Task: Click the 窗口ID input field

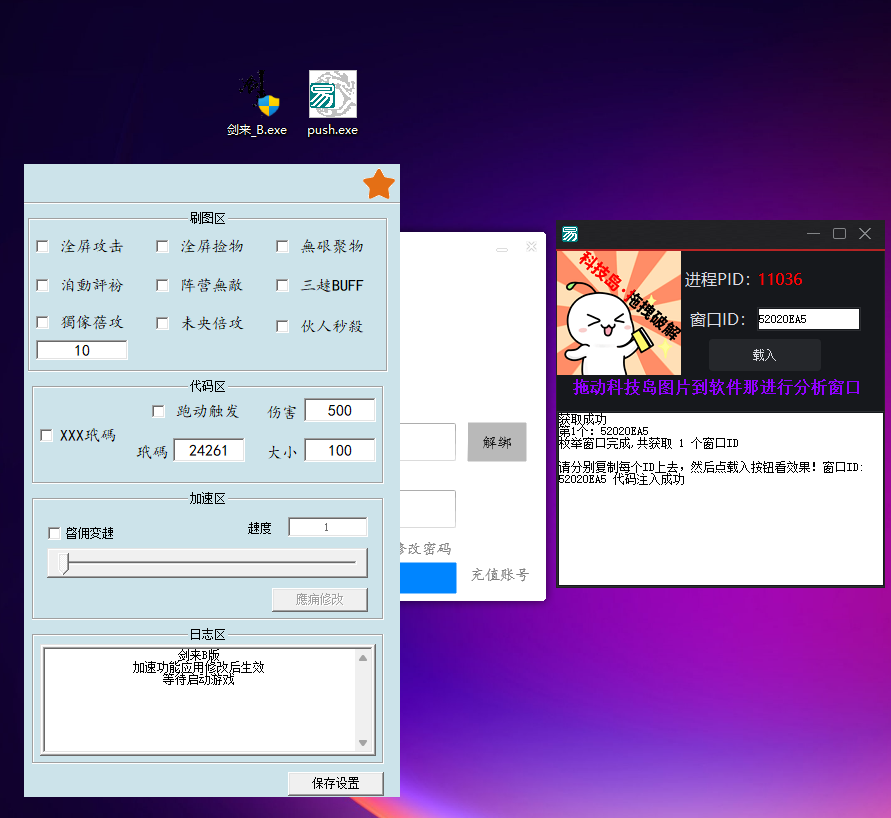Action: click(x=808, y=319)
